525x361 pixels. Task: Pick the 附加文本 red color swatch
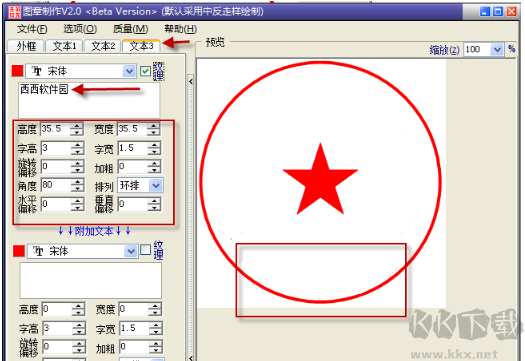(19, 251)
